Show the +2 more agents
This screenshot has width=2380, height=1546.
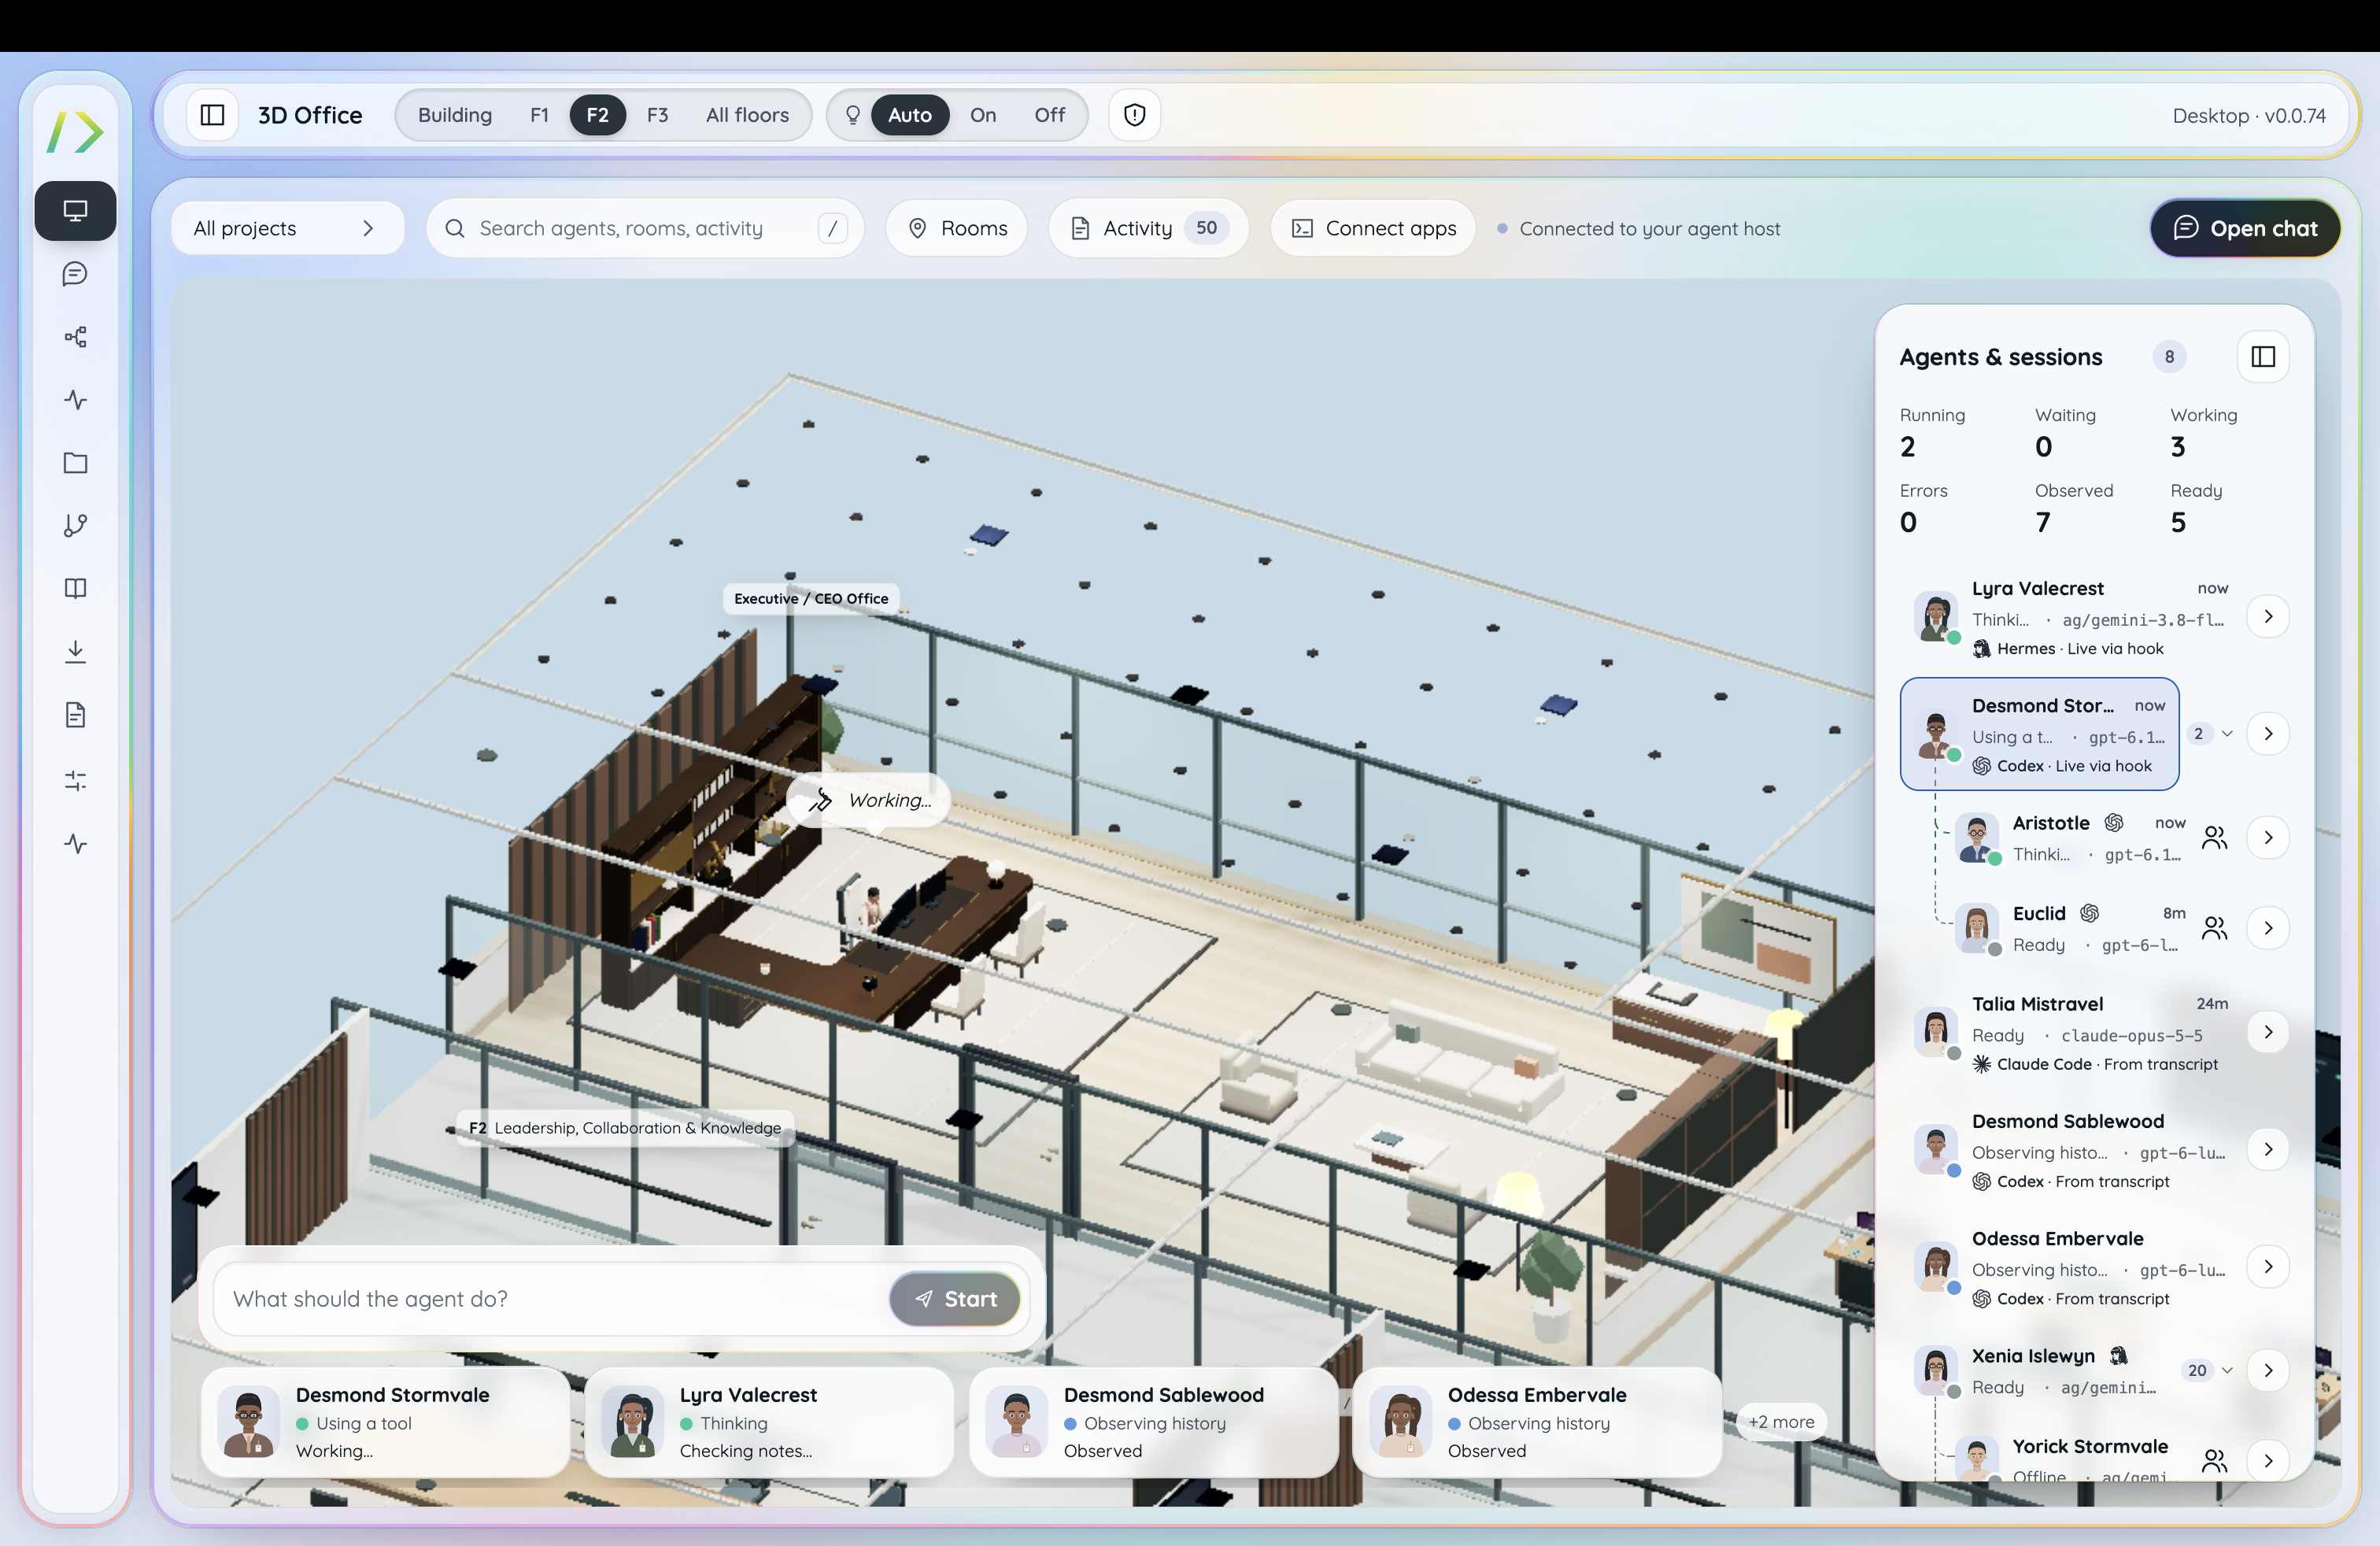point(1781,1422)
